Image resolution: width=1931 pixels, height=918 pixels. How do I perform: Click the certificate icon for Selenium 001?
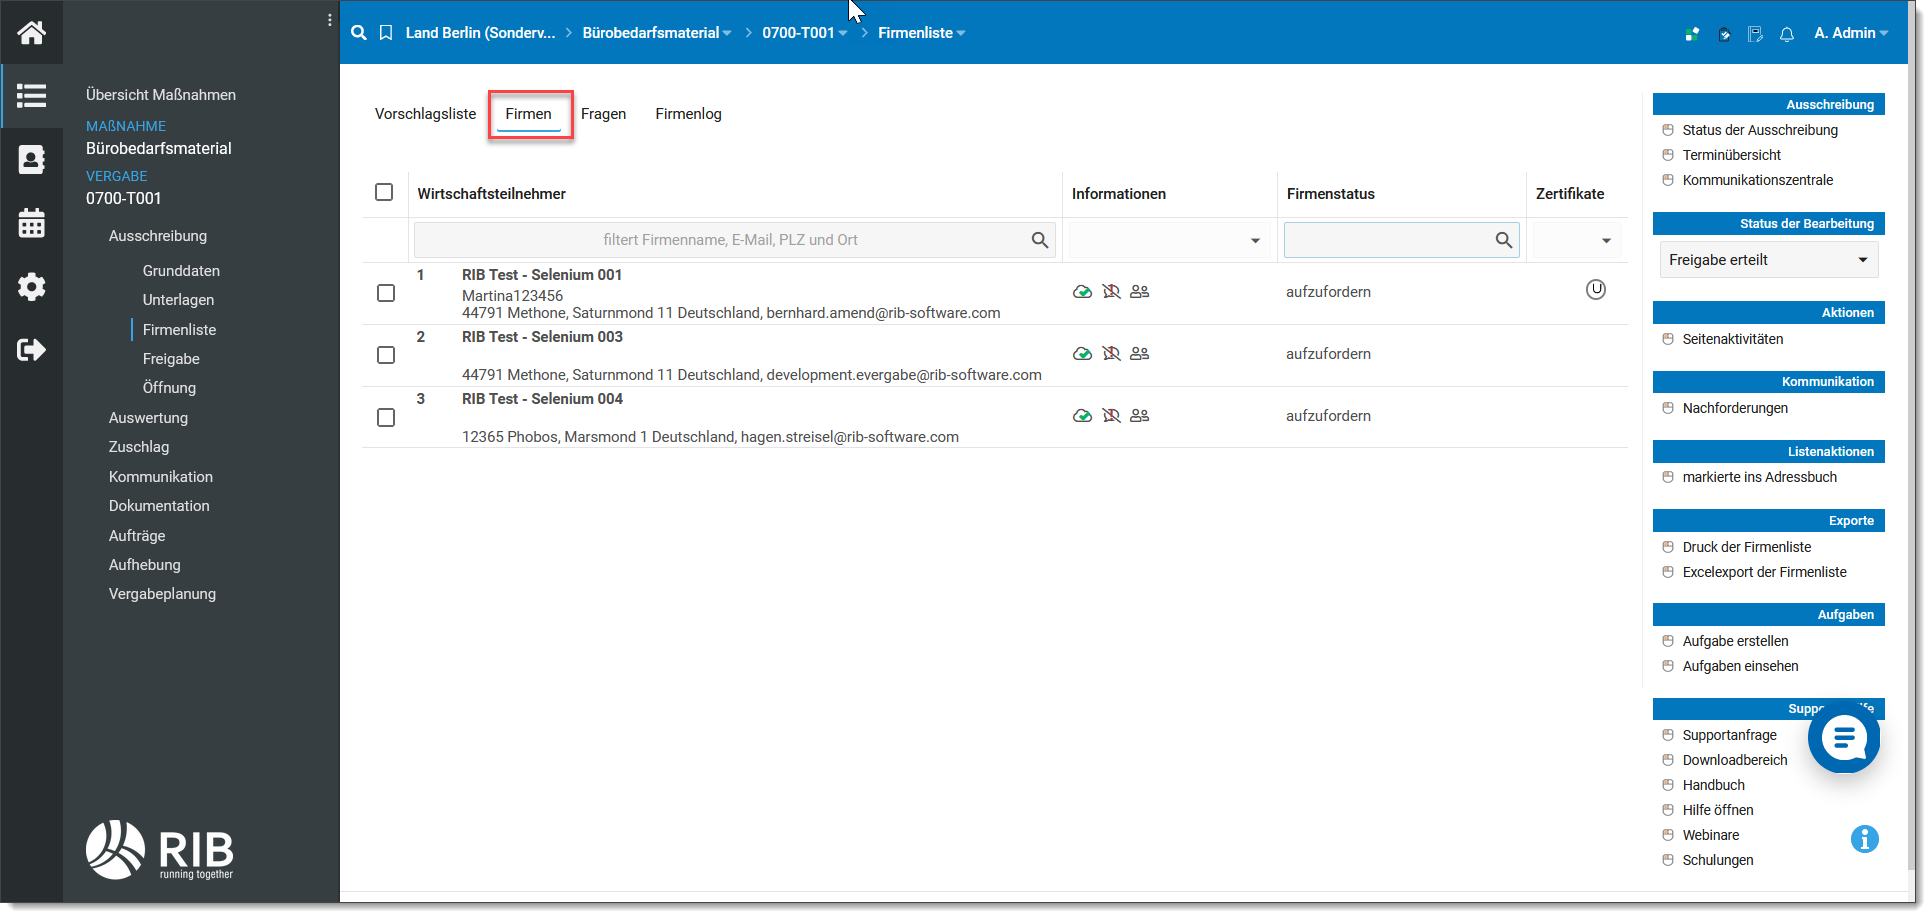(1596, 290)
